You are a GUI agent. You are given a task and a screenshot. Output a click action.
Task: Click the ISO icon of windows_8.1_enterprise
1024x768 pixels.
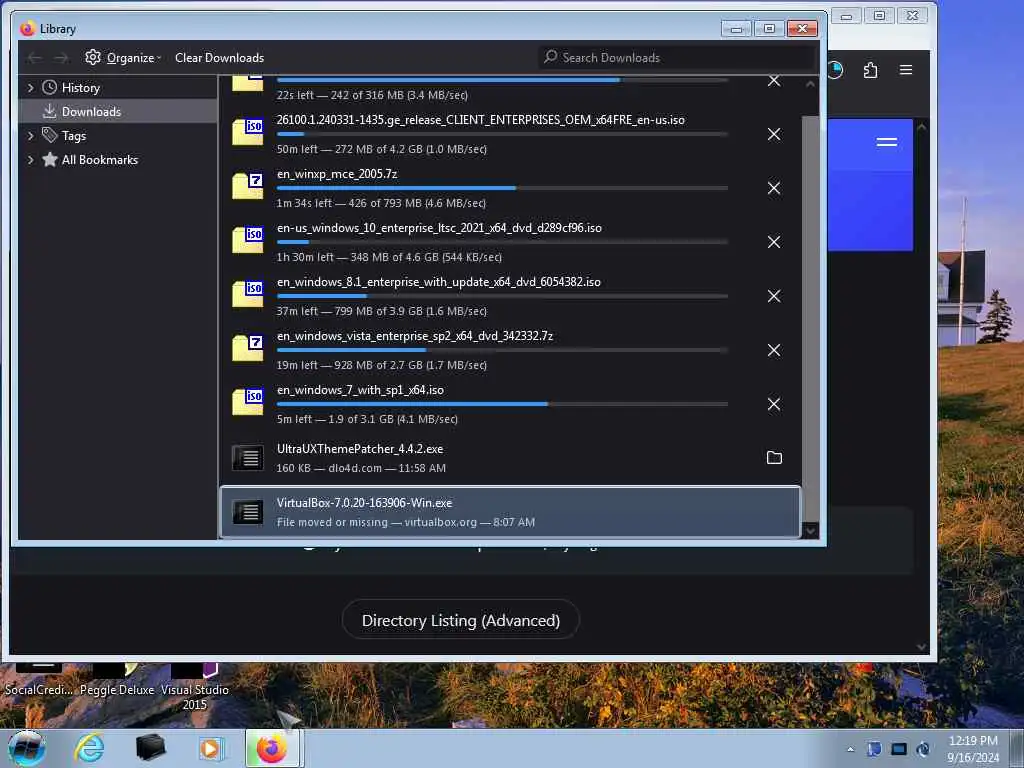tap(248, 294)
